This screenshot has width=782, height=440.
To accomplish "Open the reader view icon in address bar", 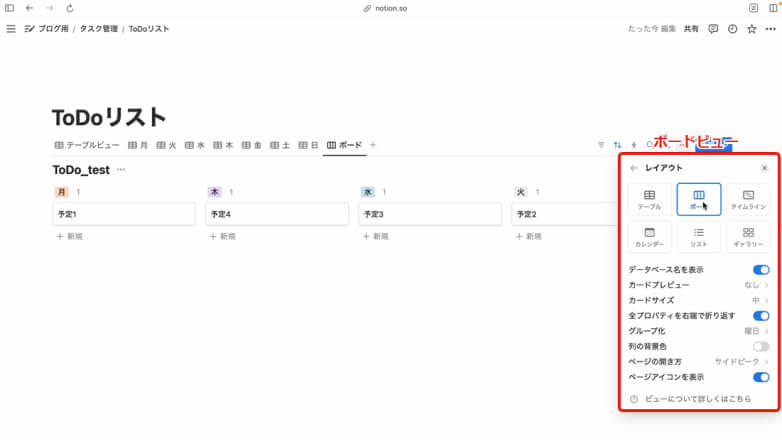I will [754, 8].
